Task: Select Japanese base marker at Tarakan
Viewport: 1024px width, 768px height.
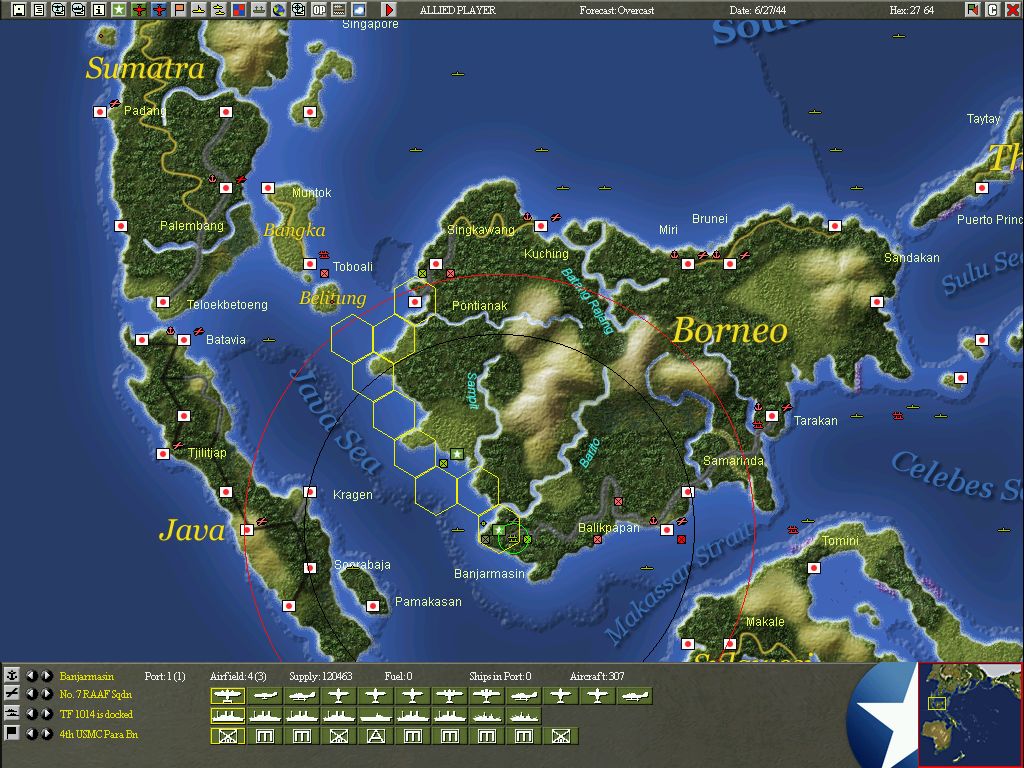Action: [x=772, y=415]
